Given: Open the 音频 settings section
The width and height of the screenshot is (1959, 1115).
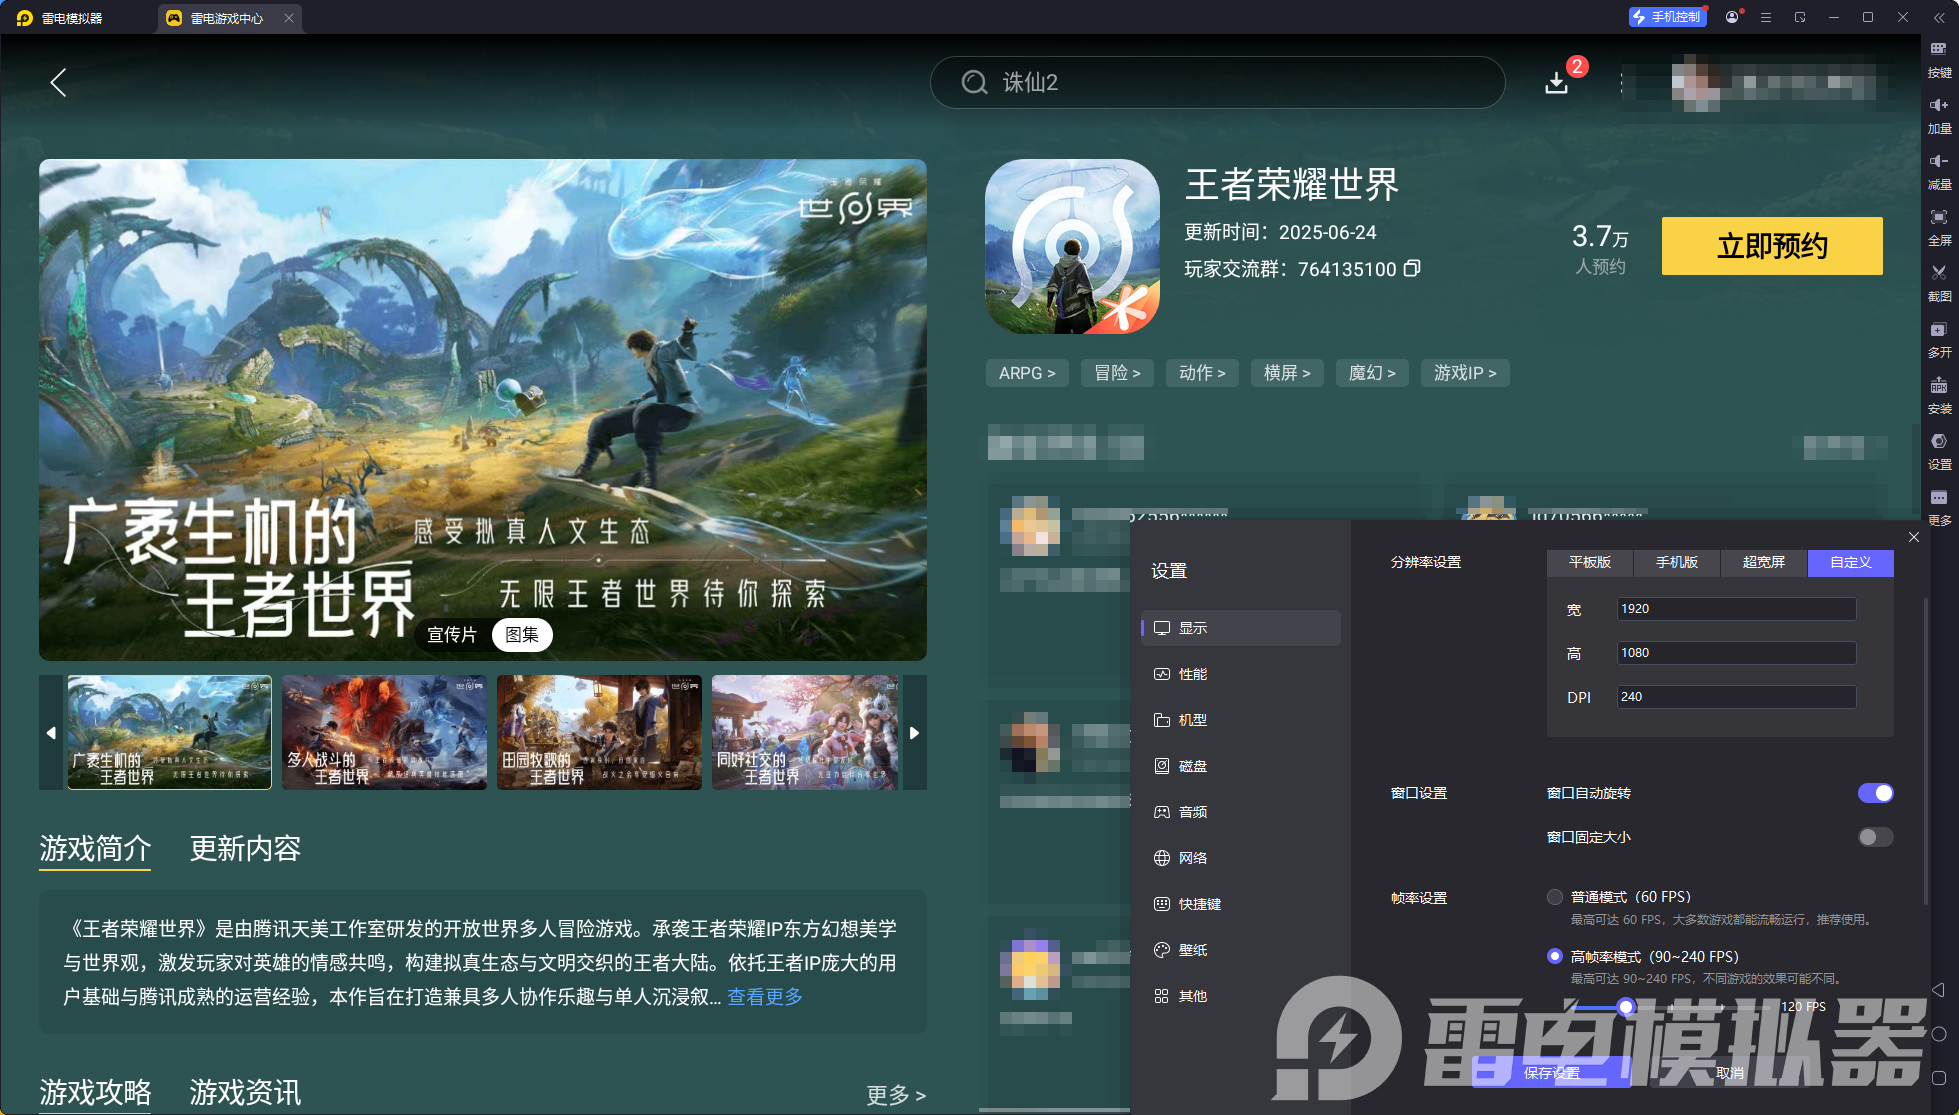Looking at the screenshot, I should 1193,811.
